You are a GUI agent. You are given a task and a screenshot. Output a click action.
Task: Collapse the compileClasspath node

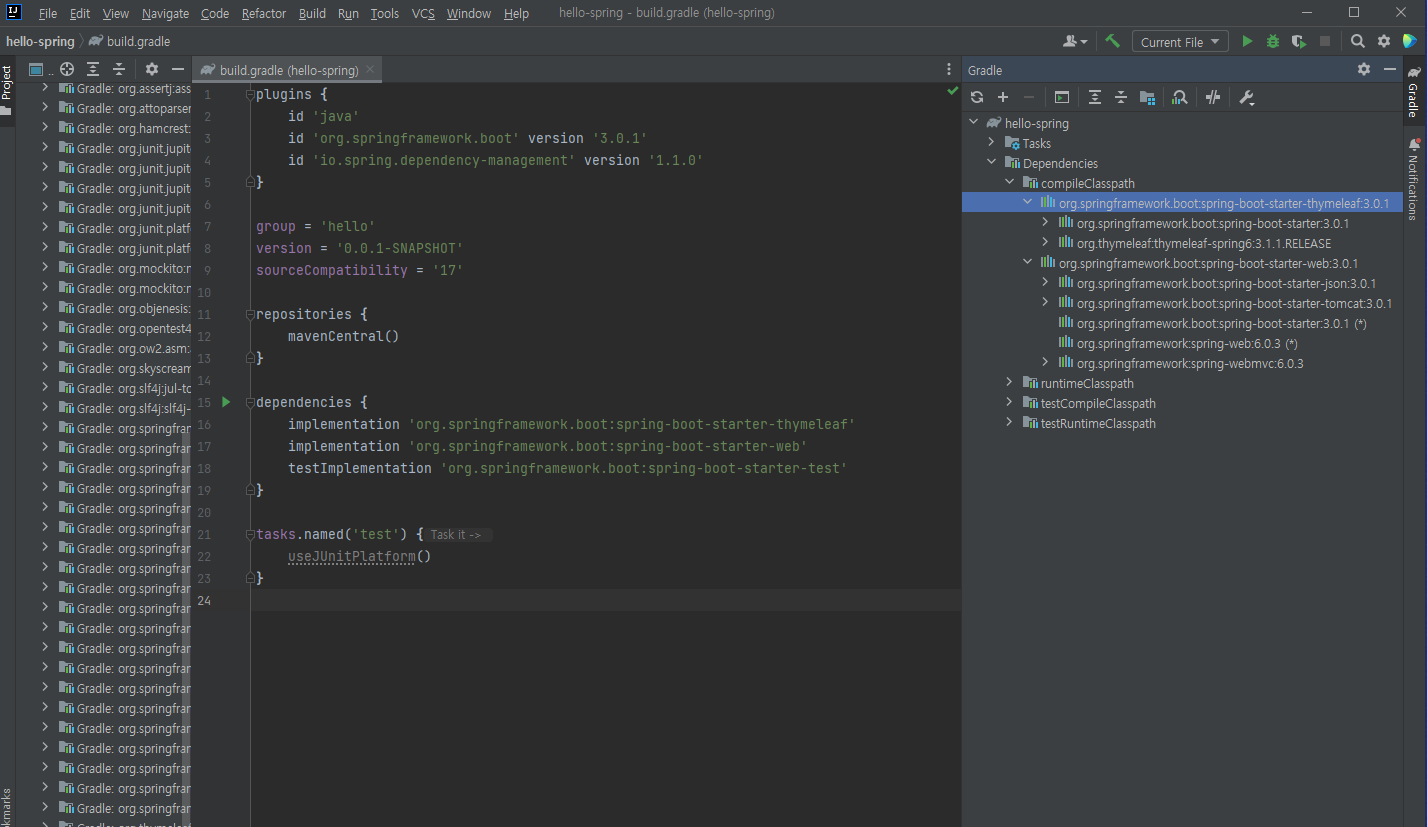click(x=1010, y=183)
